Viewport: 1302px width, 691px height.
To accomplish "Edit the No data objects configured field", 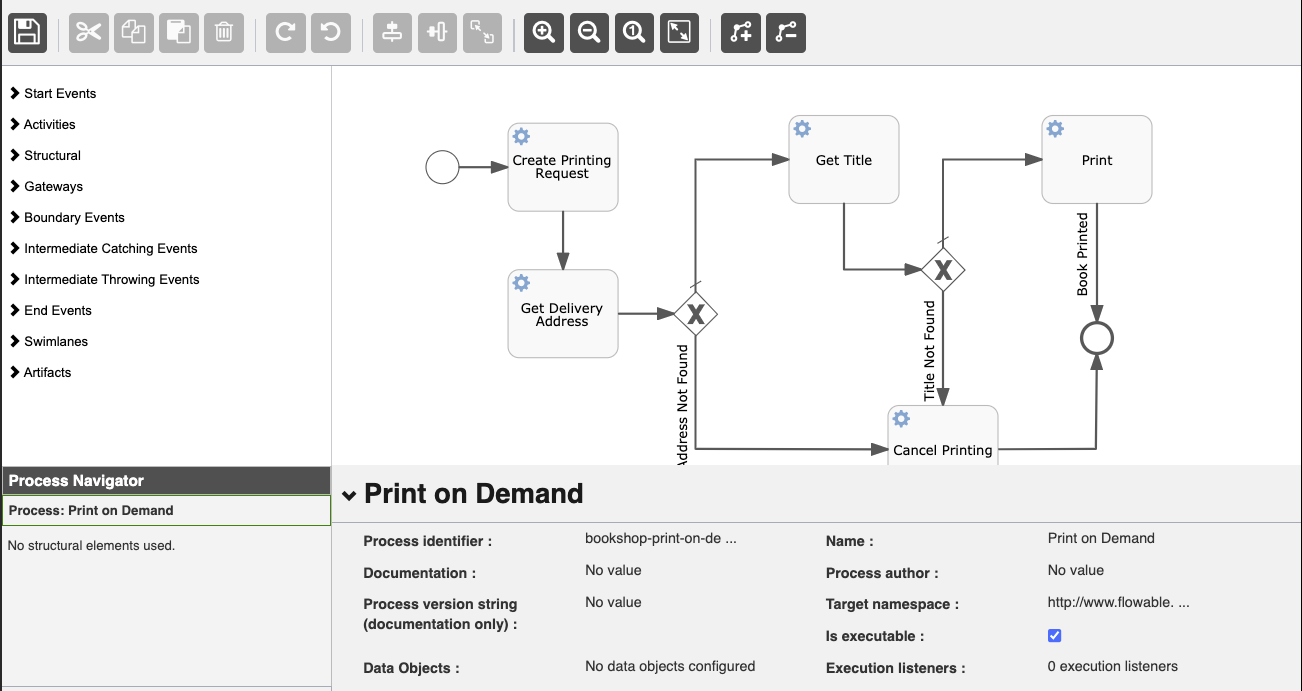I will point(670,666).
